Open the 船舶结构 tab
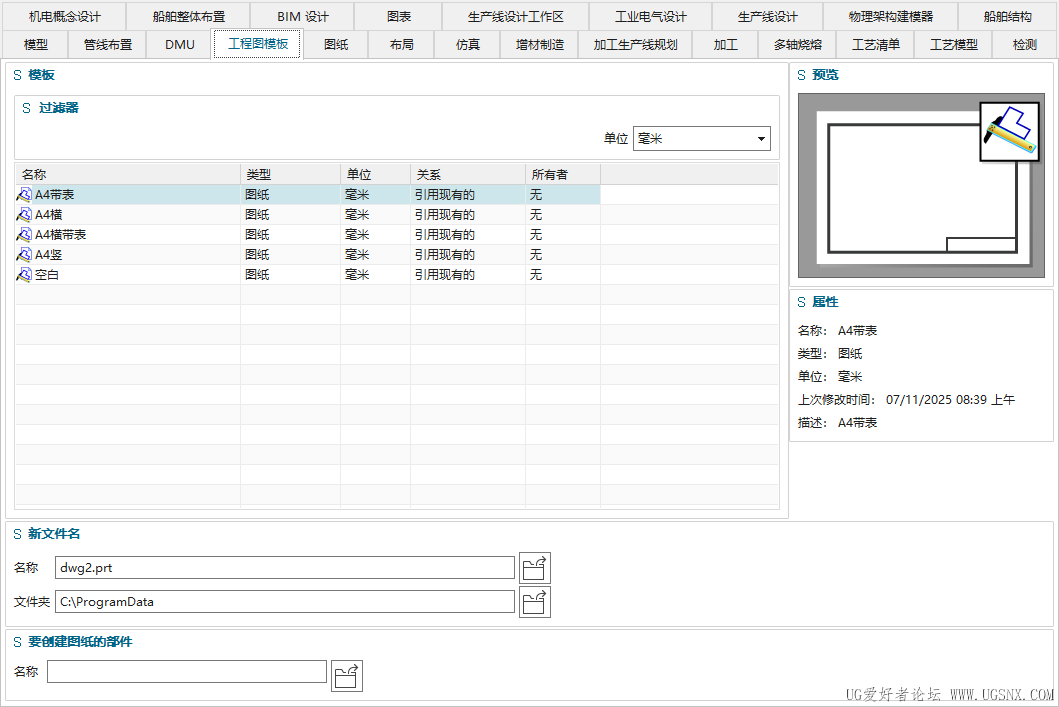The height and width of the screenshot is (707, 1059). [x=1007, y=16]
